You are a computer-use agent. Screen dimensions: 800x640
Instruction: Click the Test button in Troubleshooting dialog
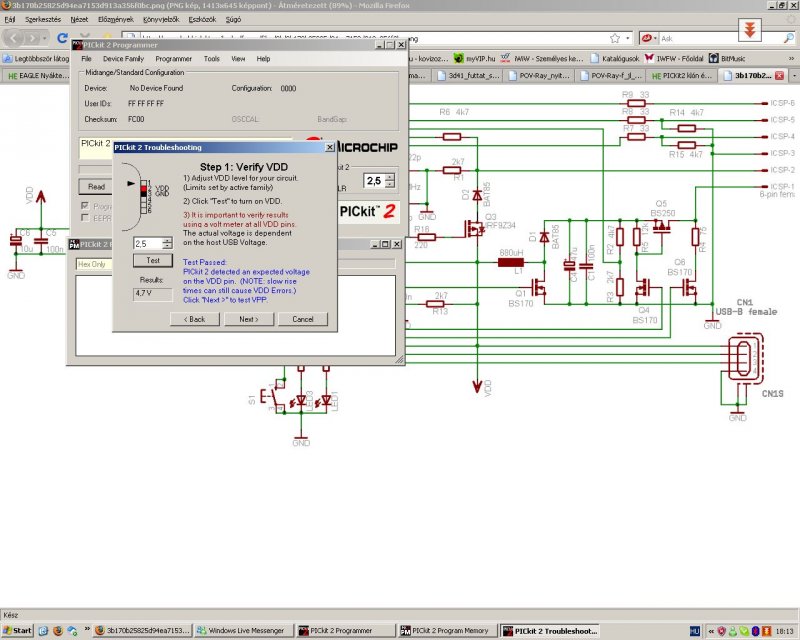153,260
